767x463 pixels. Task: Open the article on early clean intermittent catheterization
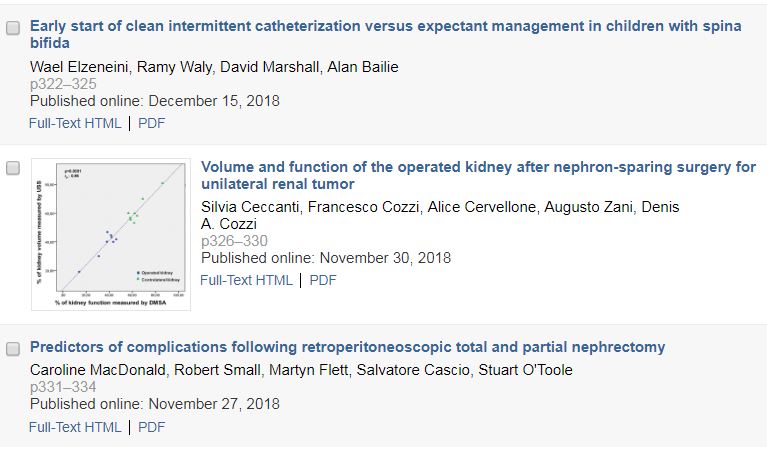(385, 34)
